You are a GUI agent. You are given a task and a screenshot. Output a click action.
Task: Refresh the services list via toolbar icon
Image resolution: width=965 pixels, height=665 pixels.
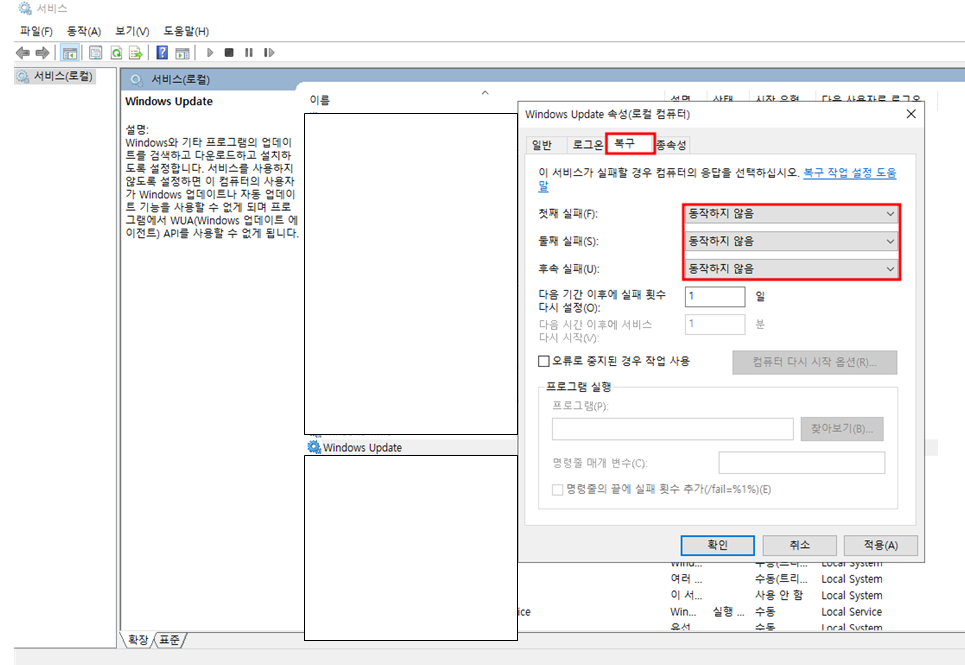coord(116,53)
